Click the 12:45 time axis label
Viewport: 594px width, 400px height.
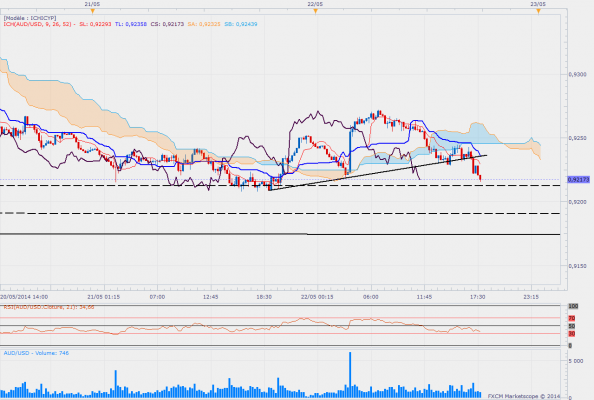(211, 297)
